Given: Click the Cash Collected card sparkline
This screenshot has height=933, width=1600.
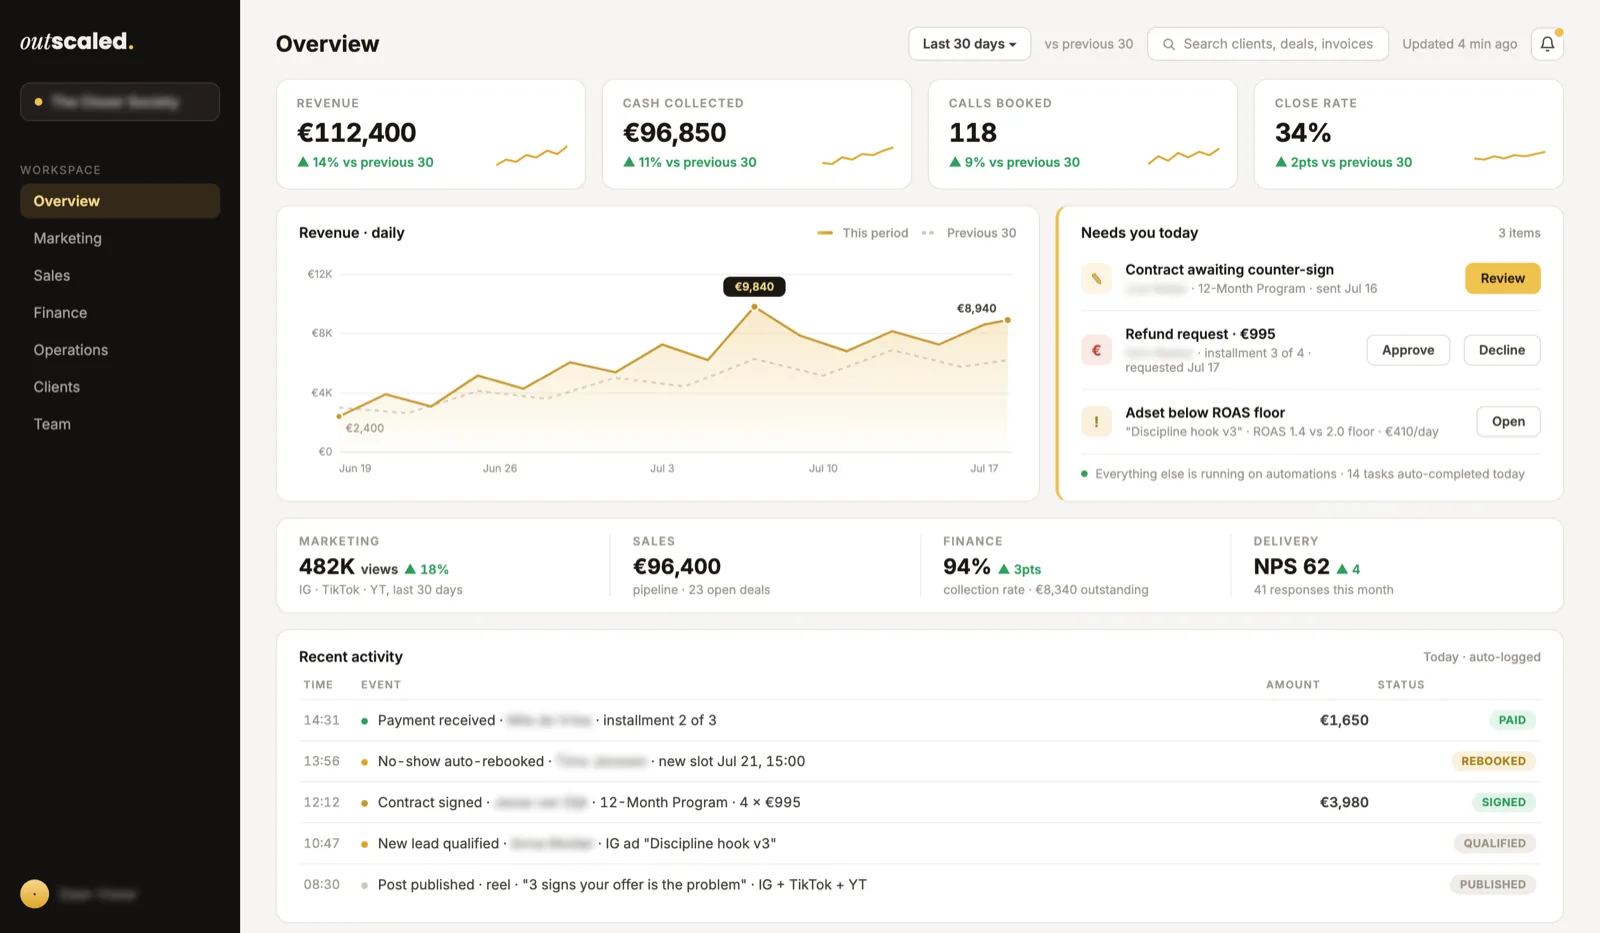Looking at the screenshot, I should tap(858, 155).
